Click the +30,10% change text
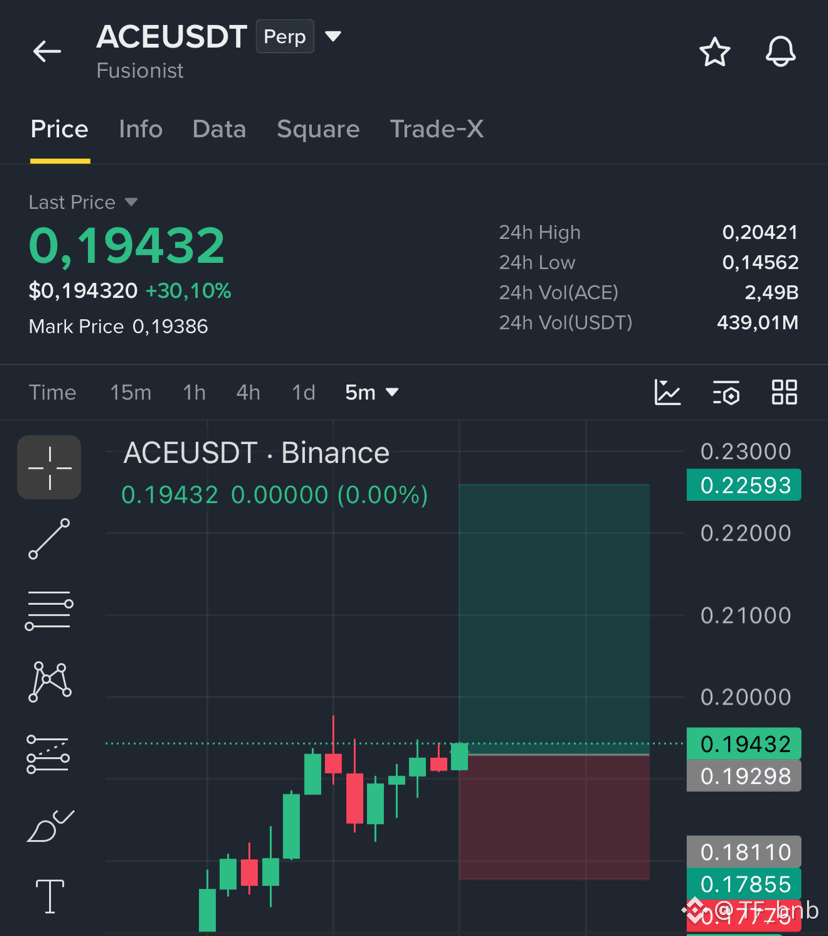Screen dimensions: 828x936 coord(188,291)
